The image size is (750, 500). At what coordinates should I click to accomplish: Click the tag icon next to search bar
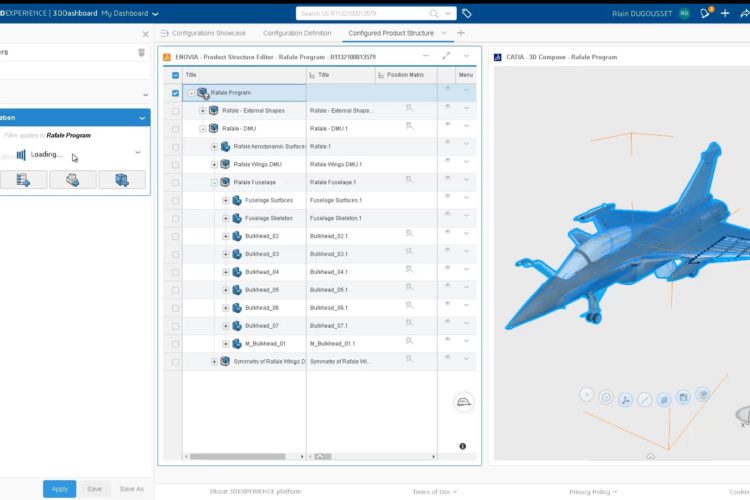coord(467,13)
